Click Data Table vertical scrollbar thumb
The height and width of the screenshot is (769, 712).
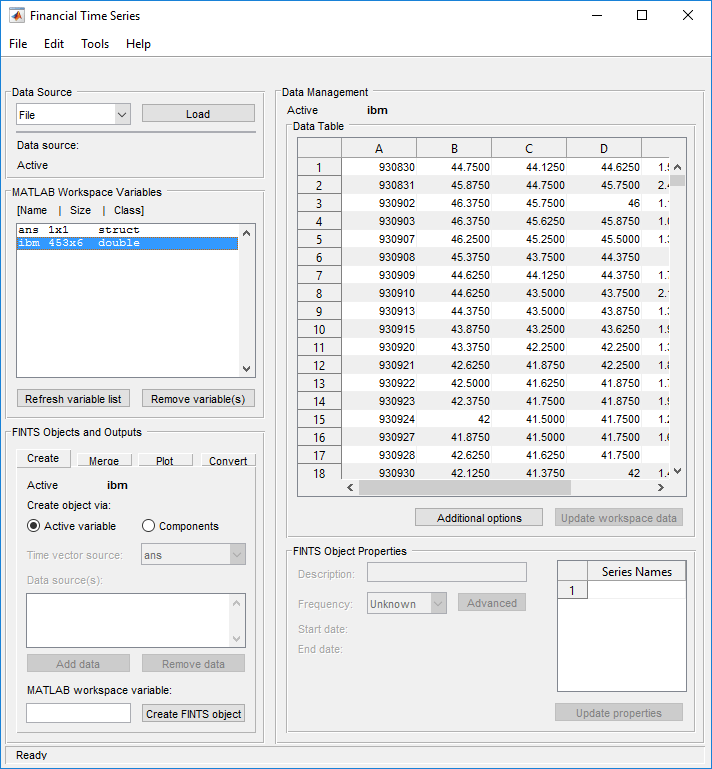click(678, 180)
